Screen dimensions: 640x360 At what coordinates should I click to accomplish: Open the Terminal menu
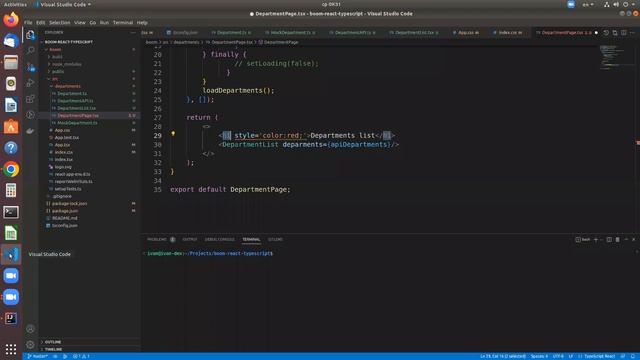tap(123, 23)
